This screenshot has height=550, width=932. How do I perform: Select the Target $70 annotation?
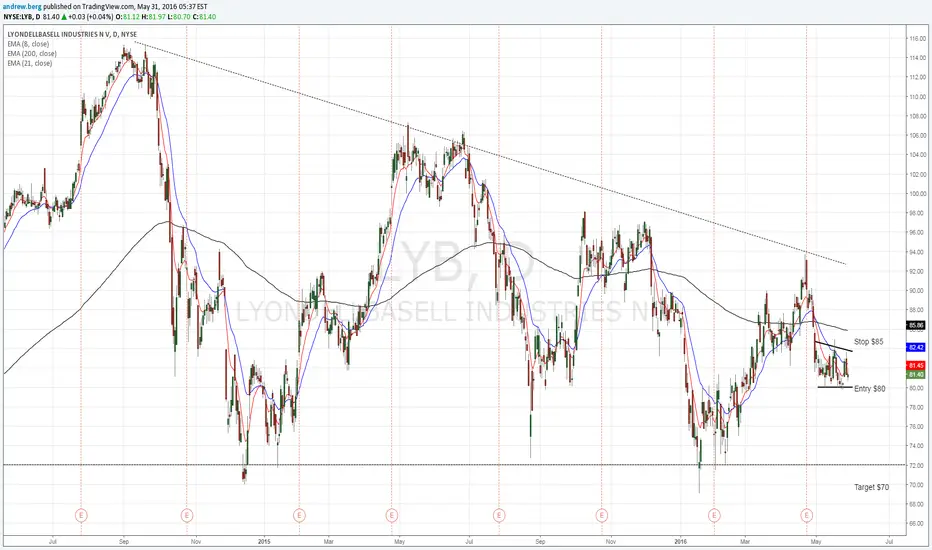click(x=871, y=487)
